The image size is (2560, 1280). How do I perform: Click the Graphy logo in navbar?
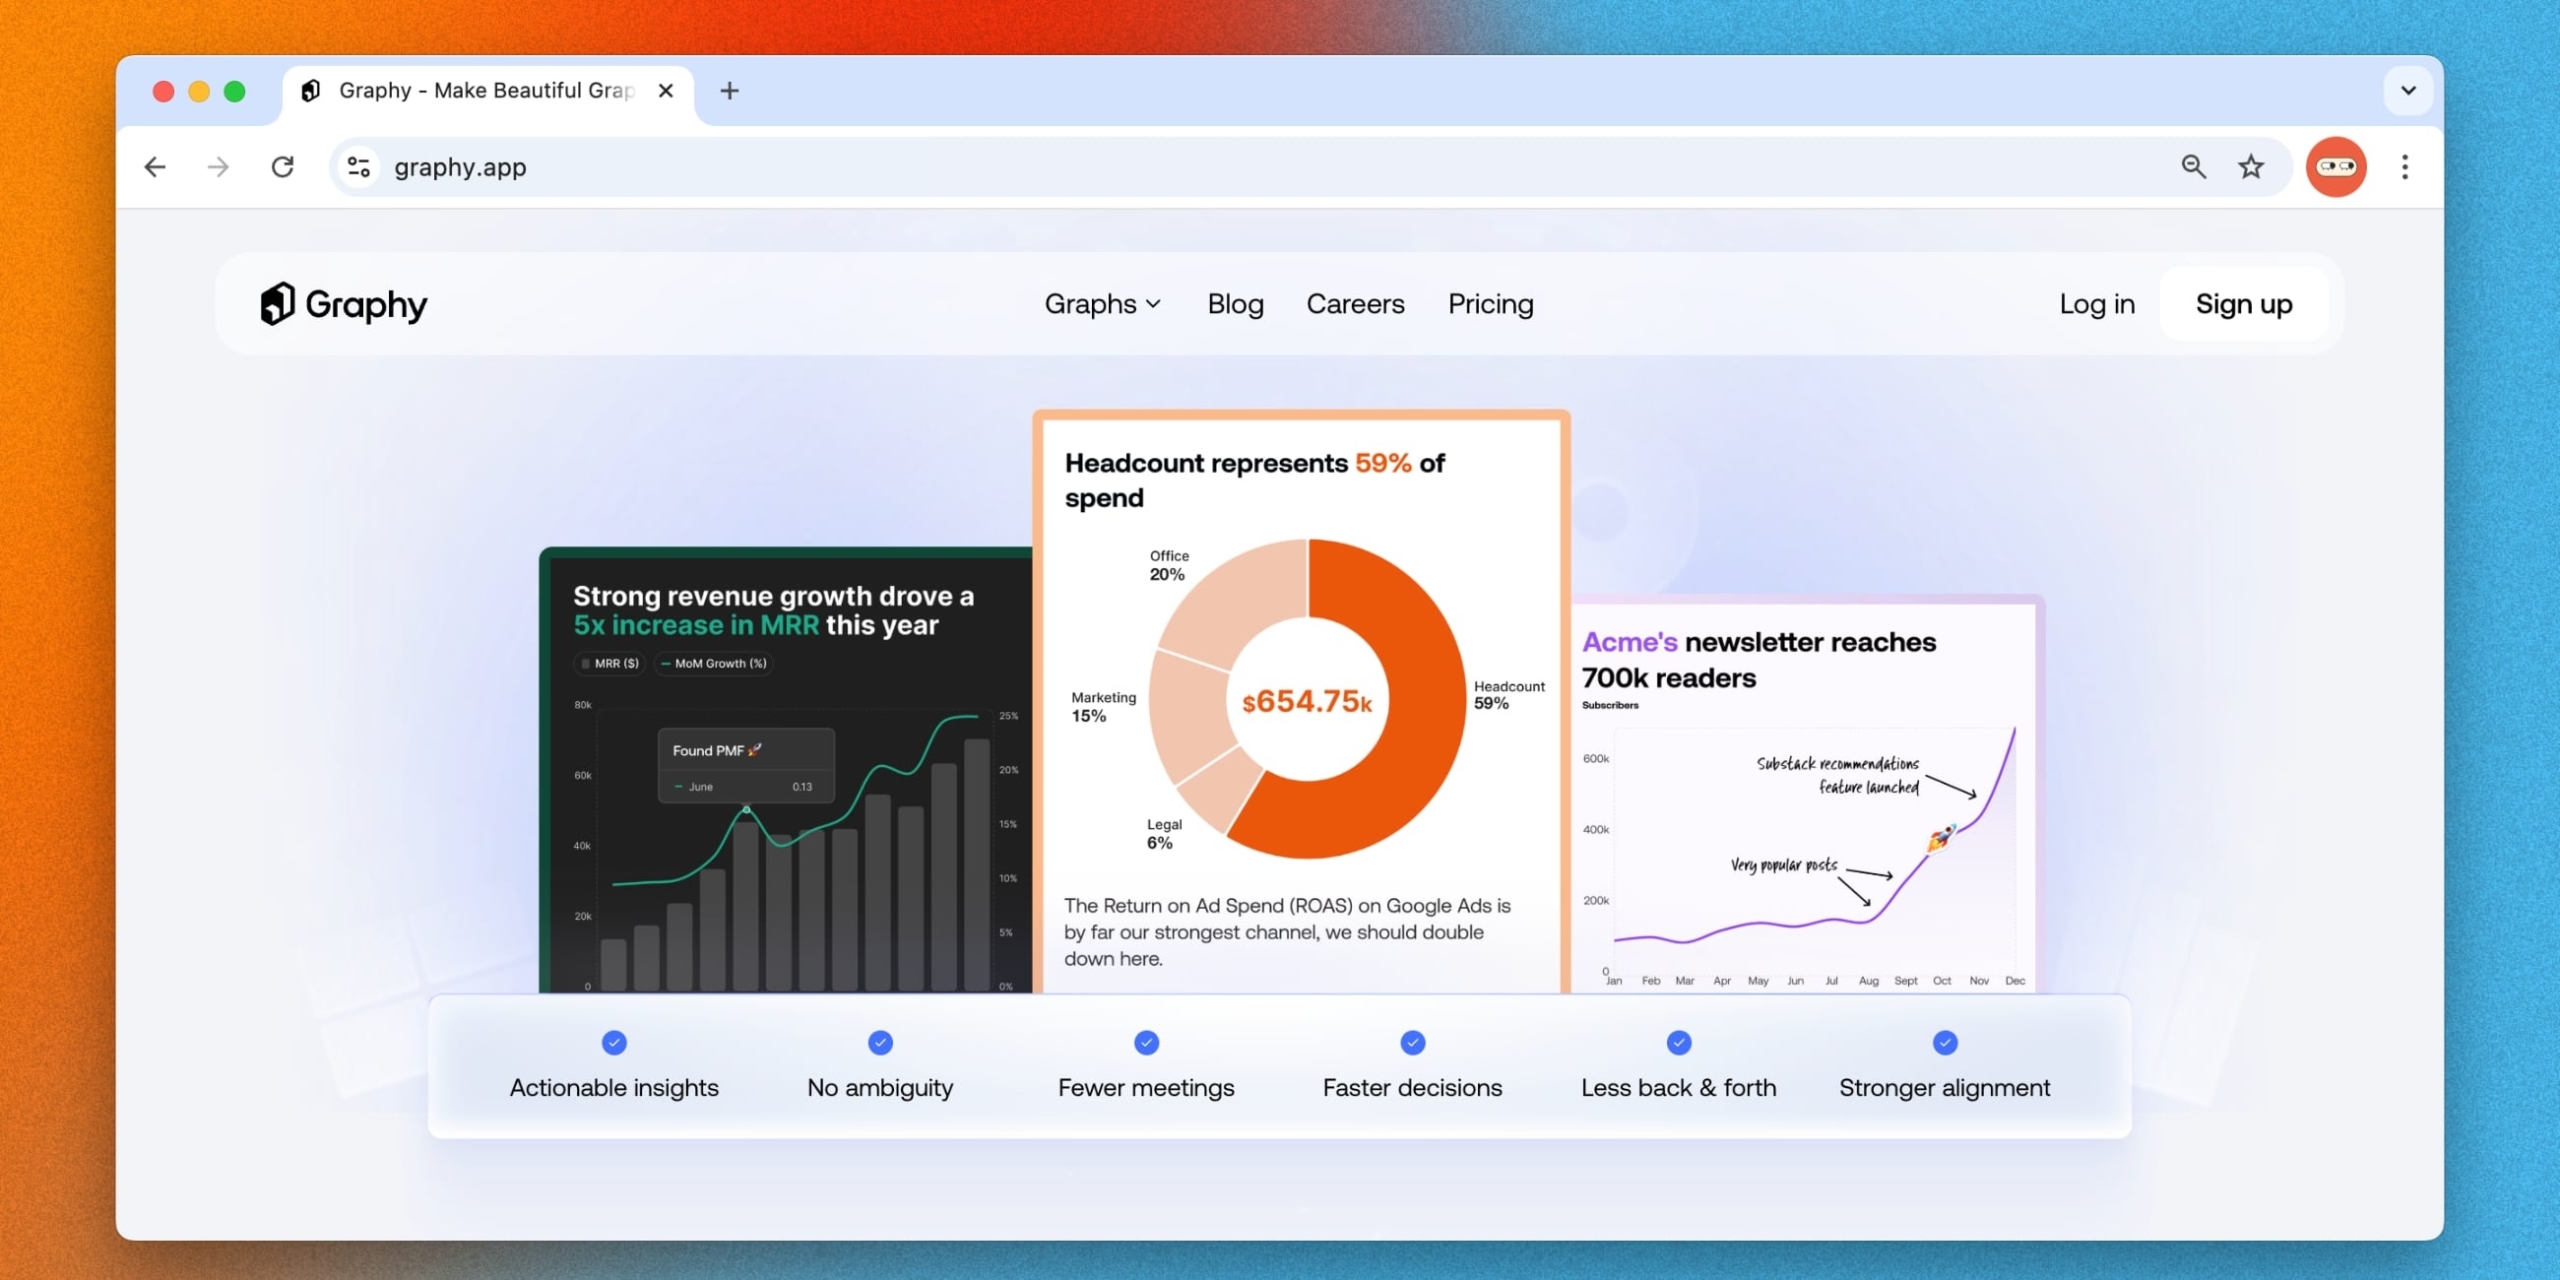[x=343, y=304]
